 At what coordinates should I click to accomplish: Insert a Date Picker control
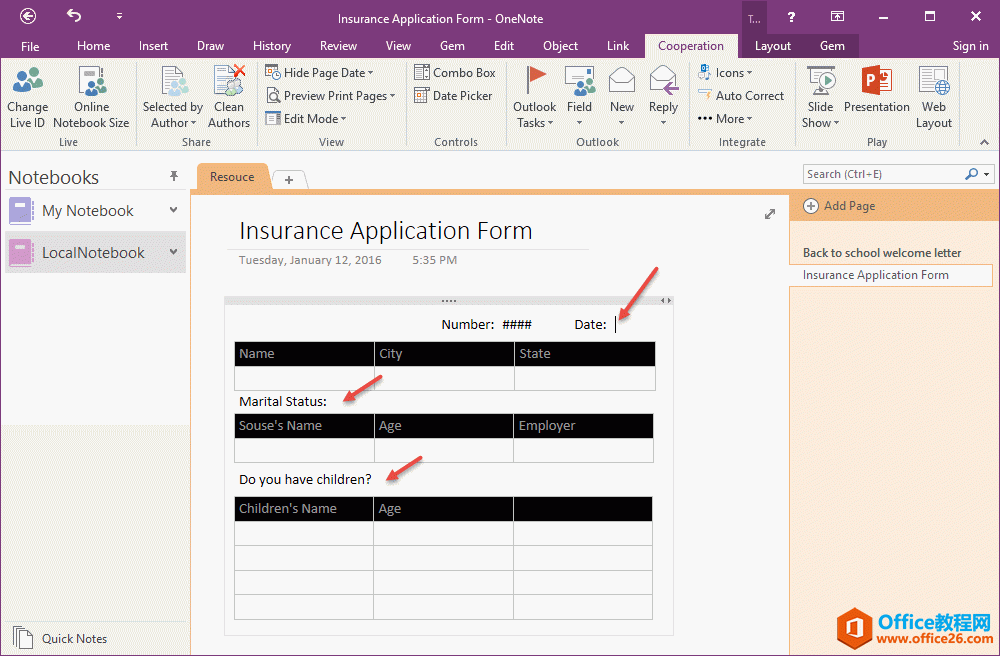(x=453, y=95)
